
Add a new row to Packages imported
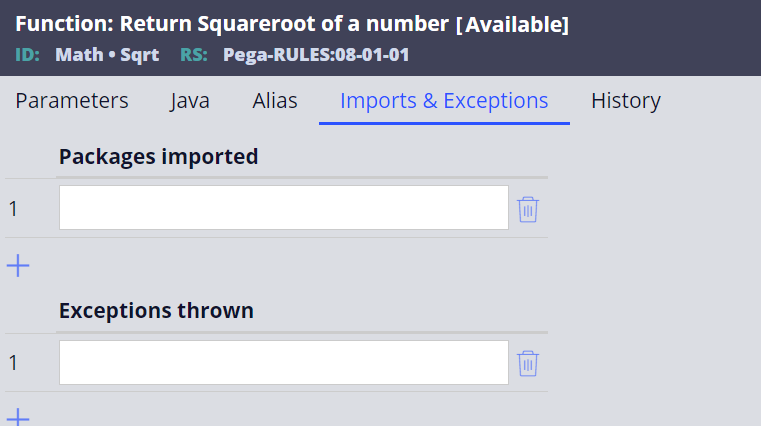click(x=18, y=266)
